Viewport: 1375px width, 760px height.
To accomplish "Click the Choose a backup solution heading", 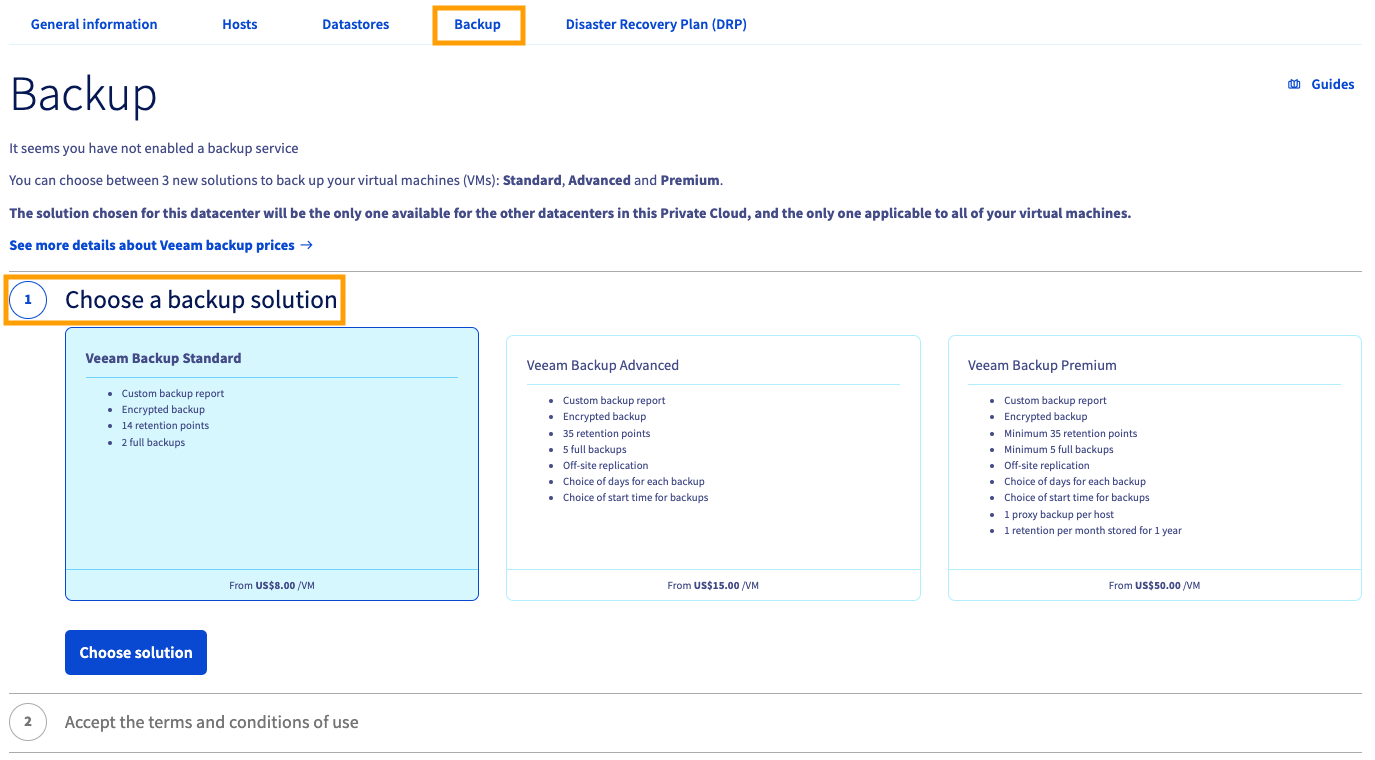I will 201,299.
